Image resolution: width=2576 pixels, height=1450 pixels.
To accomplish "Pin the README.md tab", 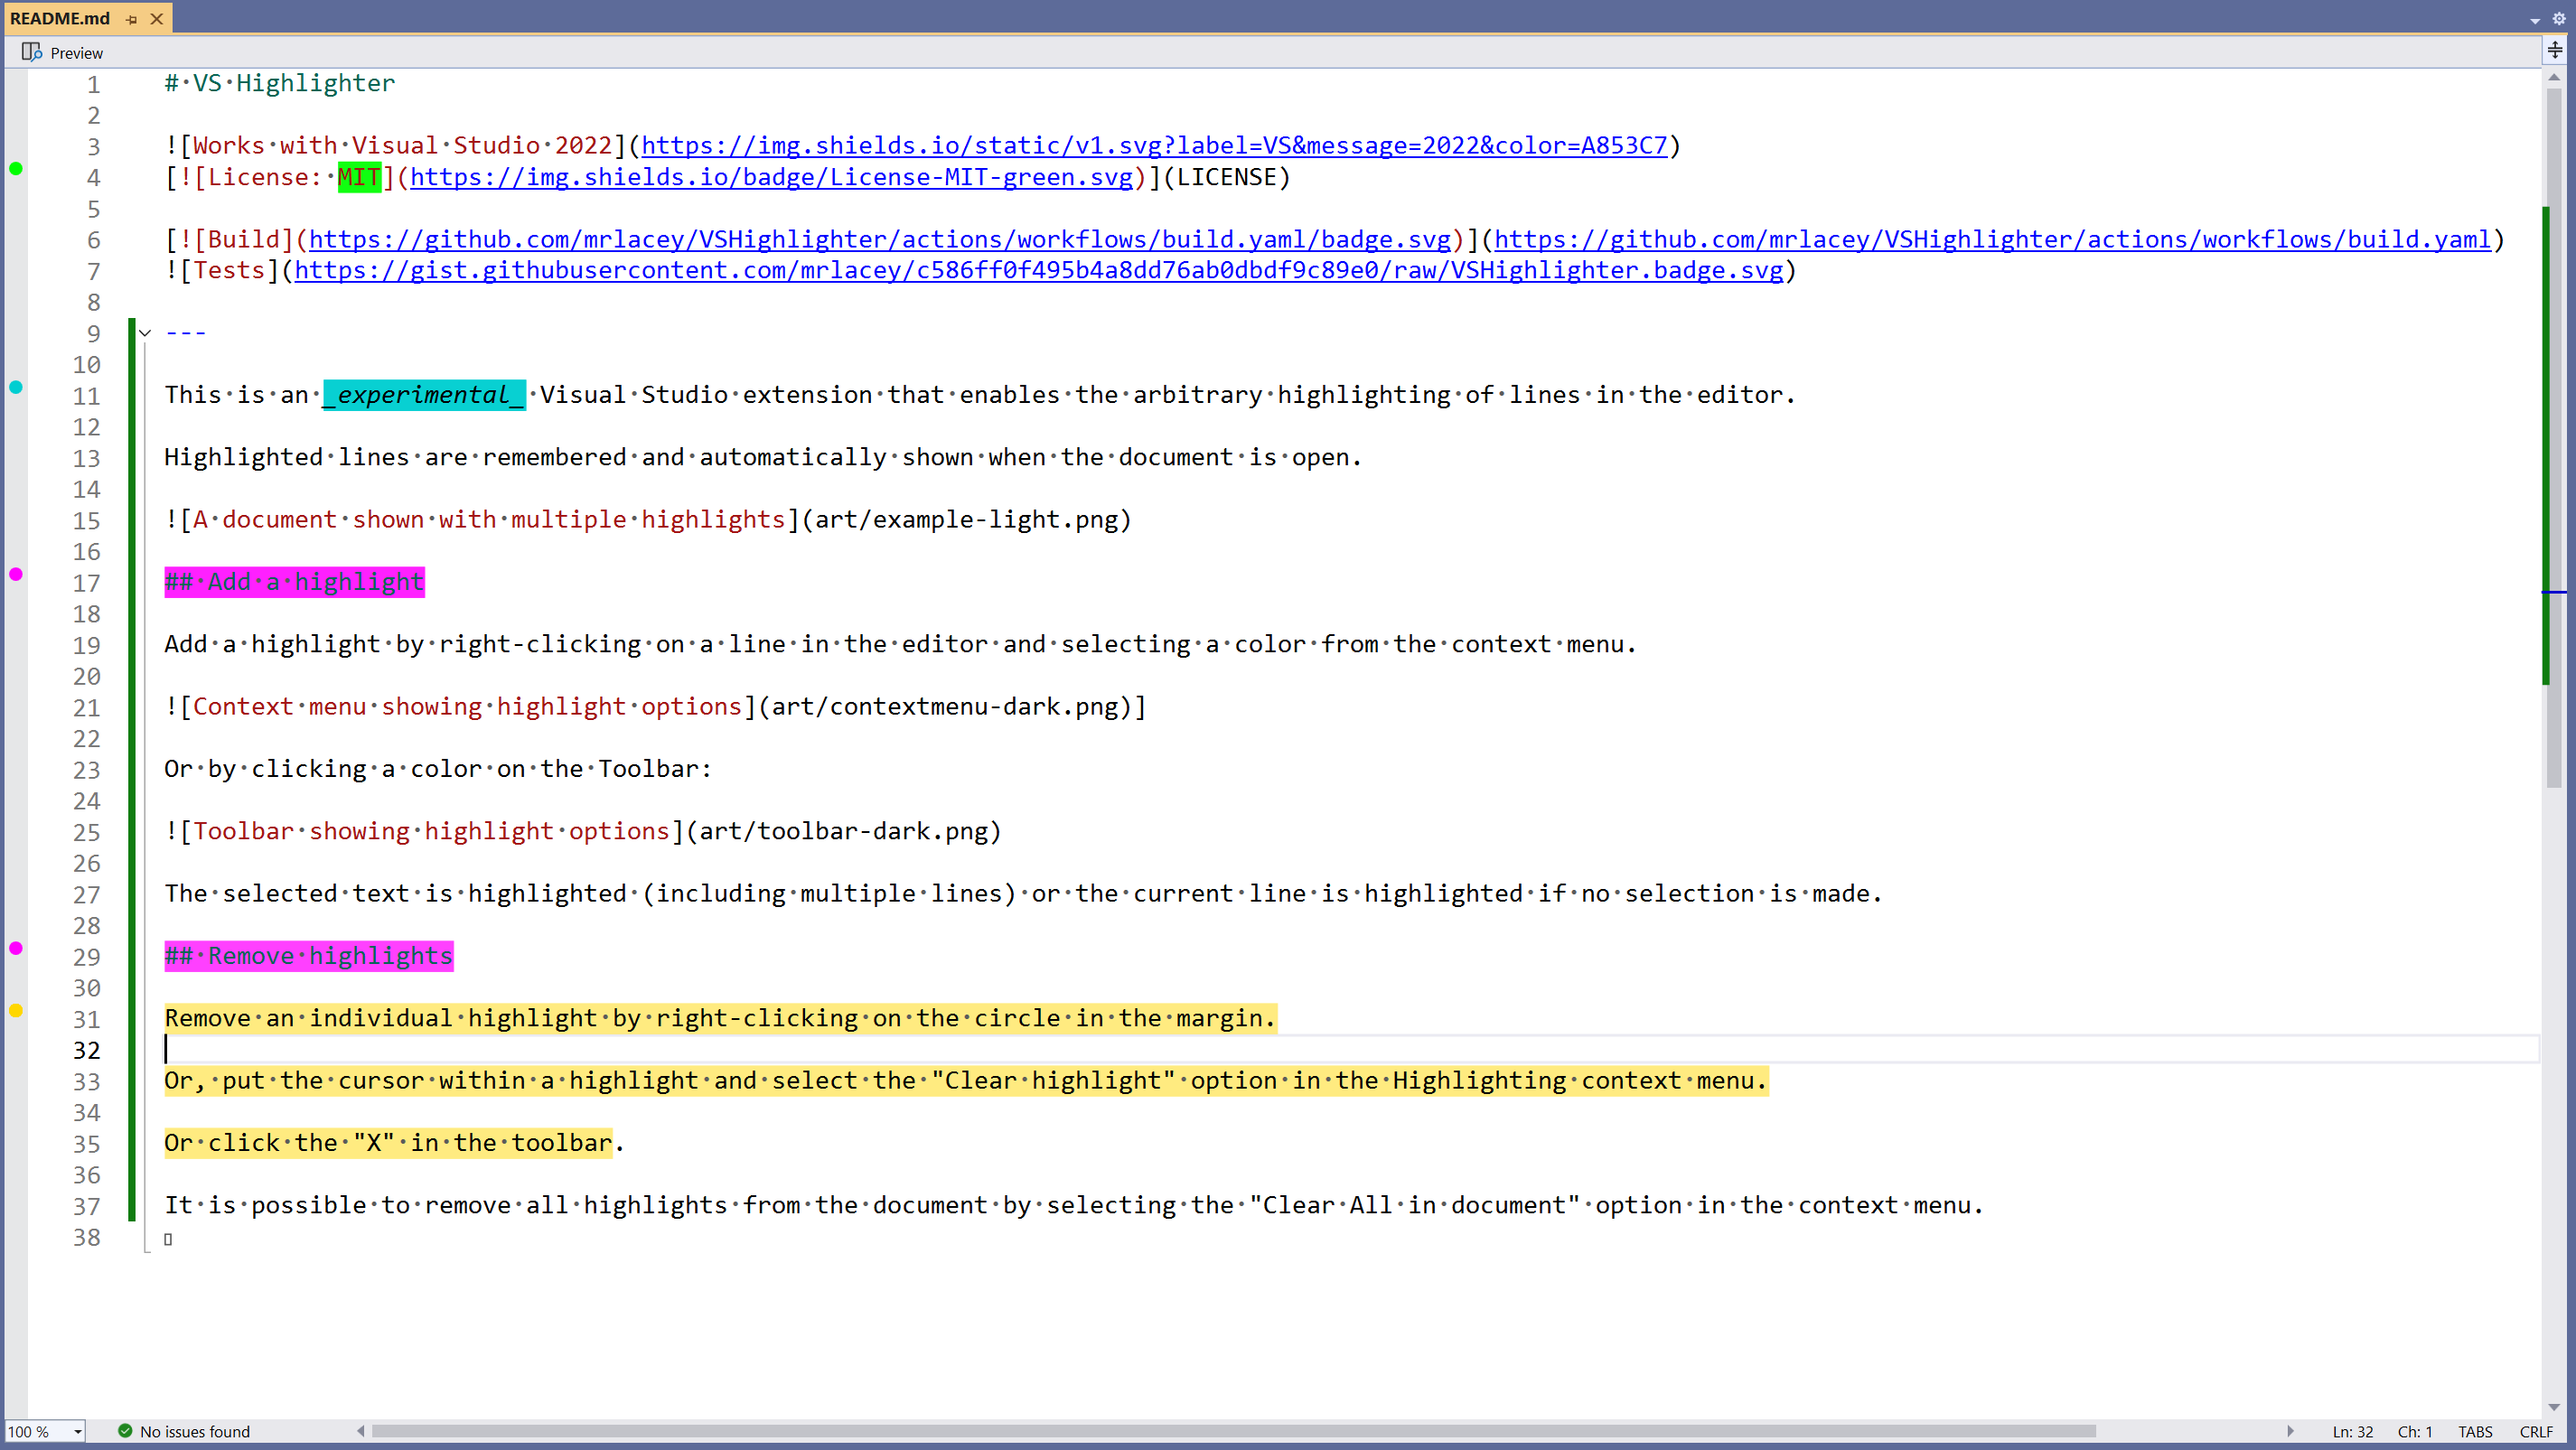I will point(131,19).
